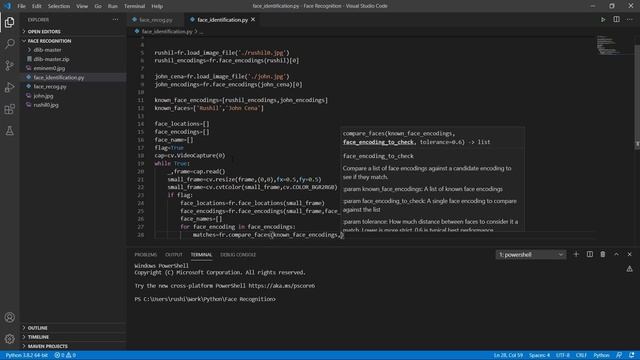Click the VS Code logo icon

7,6
